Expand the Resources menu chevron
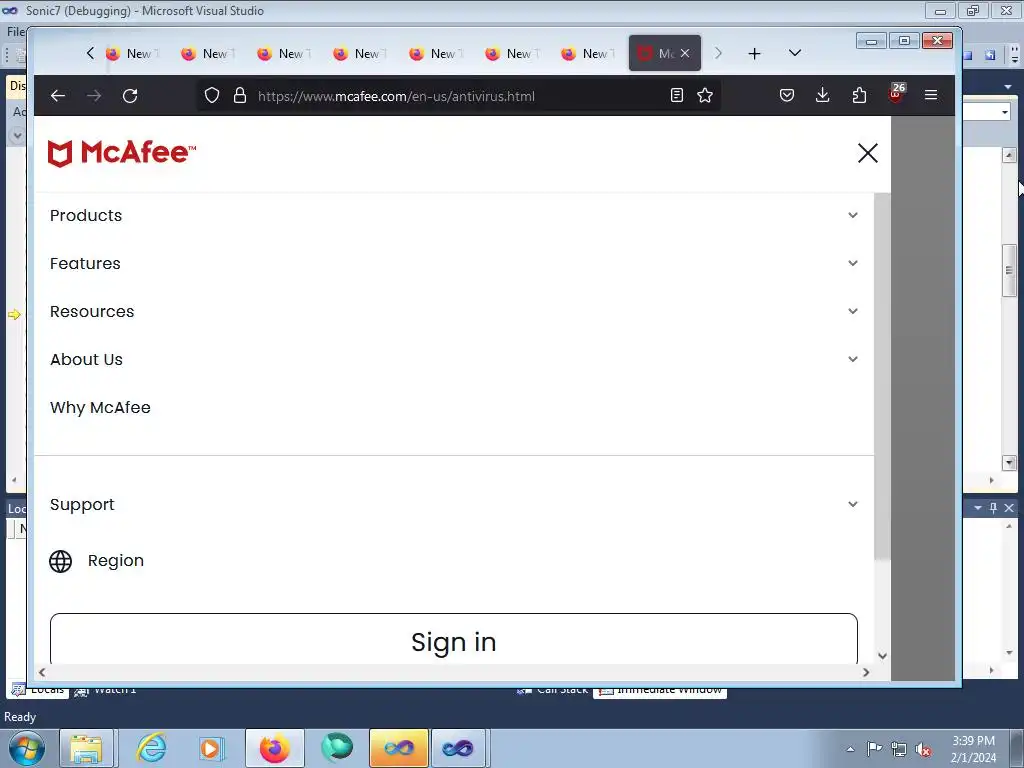 pyautogui.click(x=852, y=312)
